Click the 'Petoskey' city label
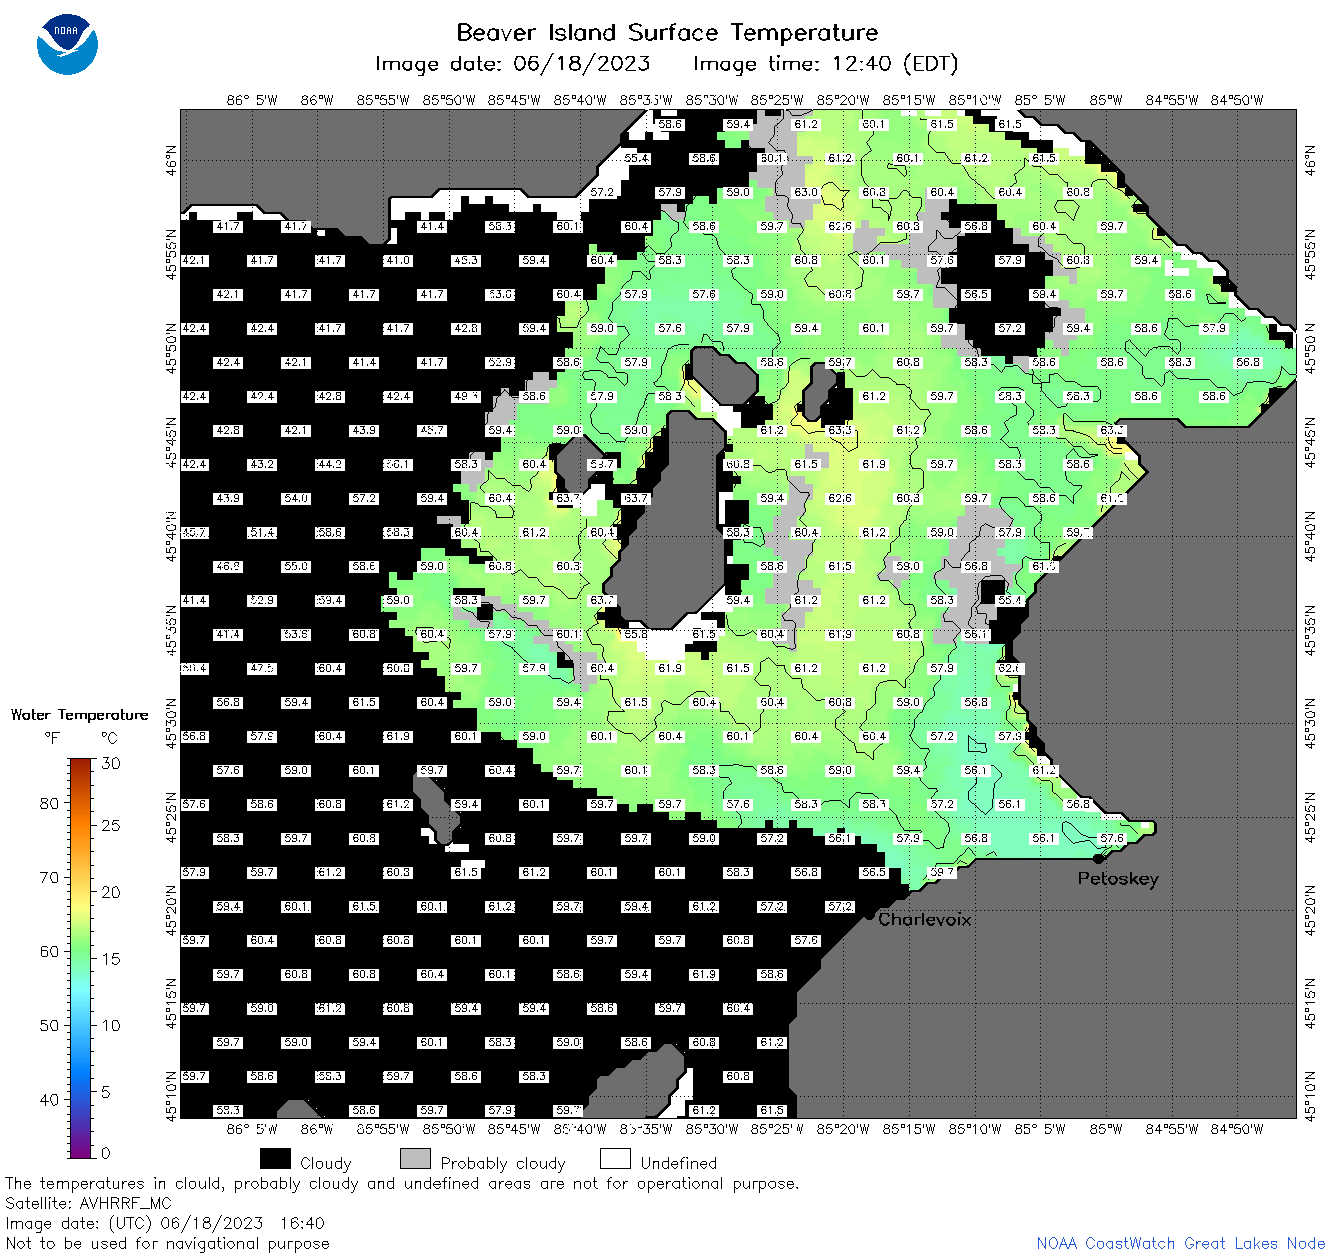The height and width of the screenshot is (1259, 1336). pos(1118,879)
